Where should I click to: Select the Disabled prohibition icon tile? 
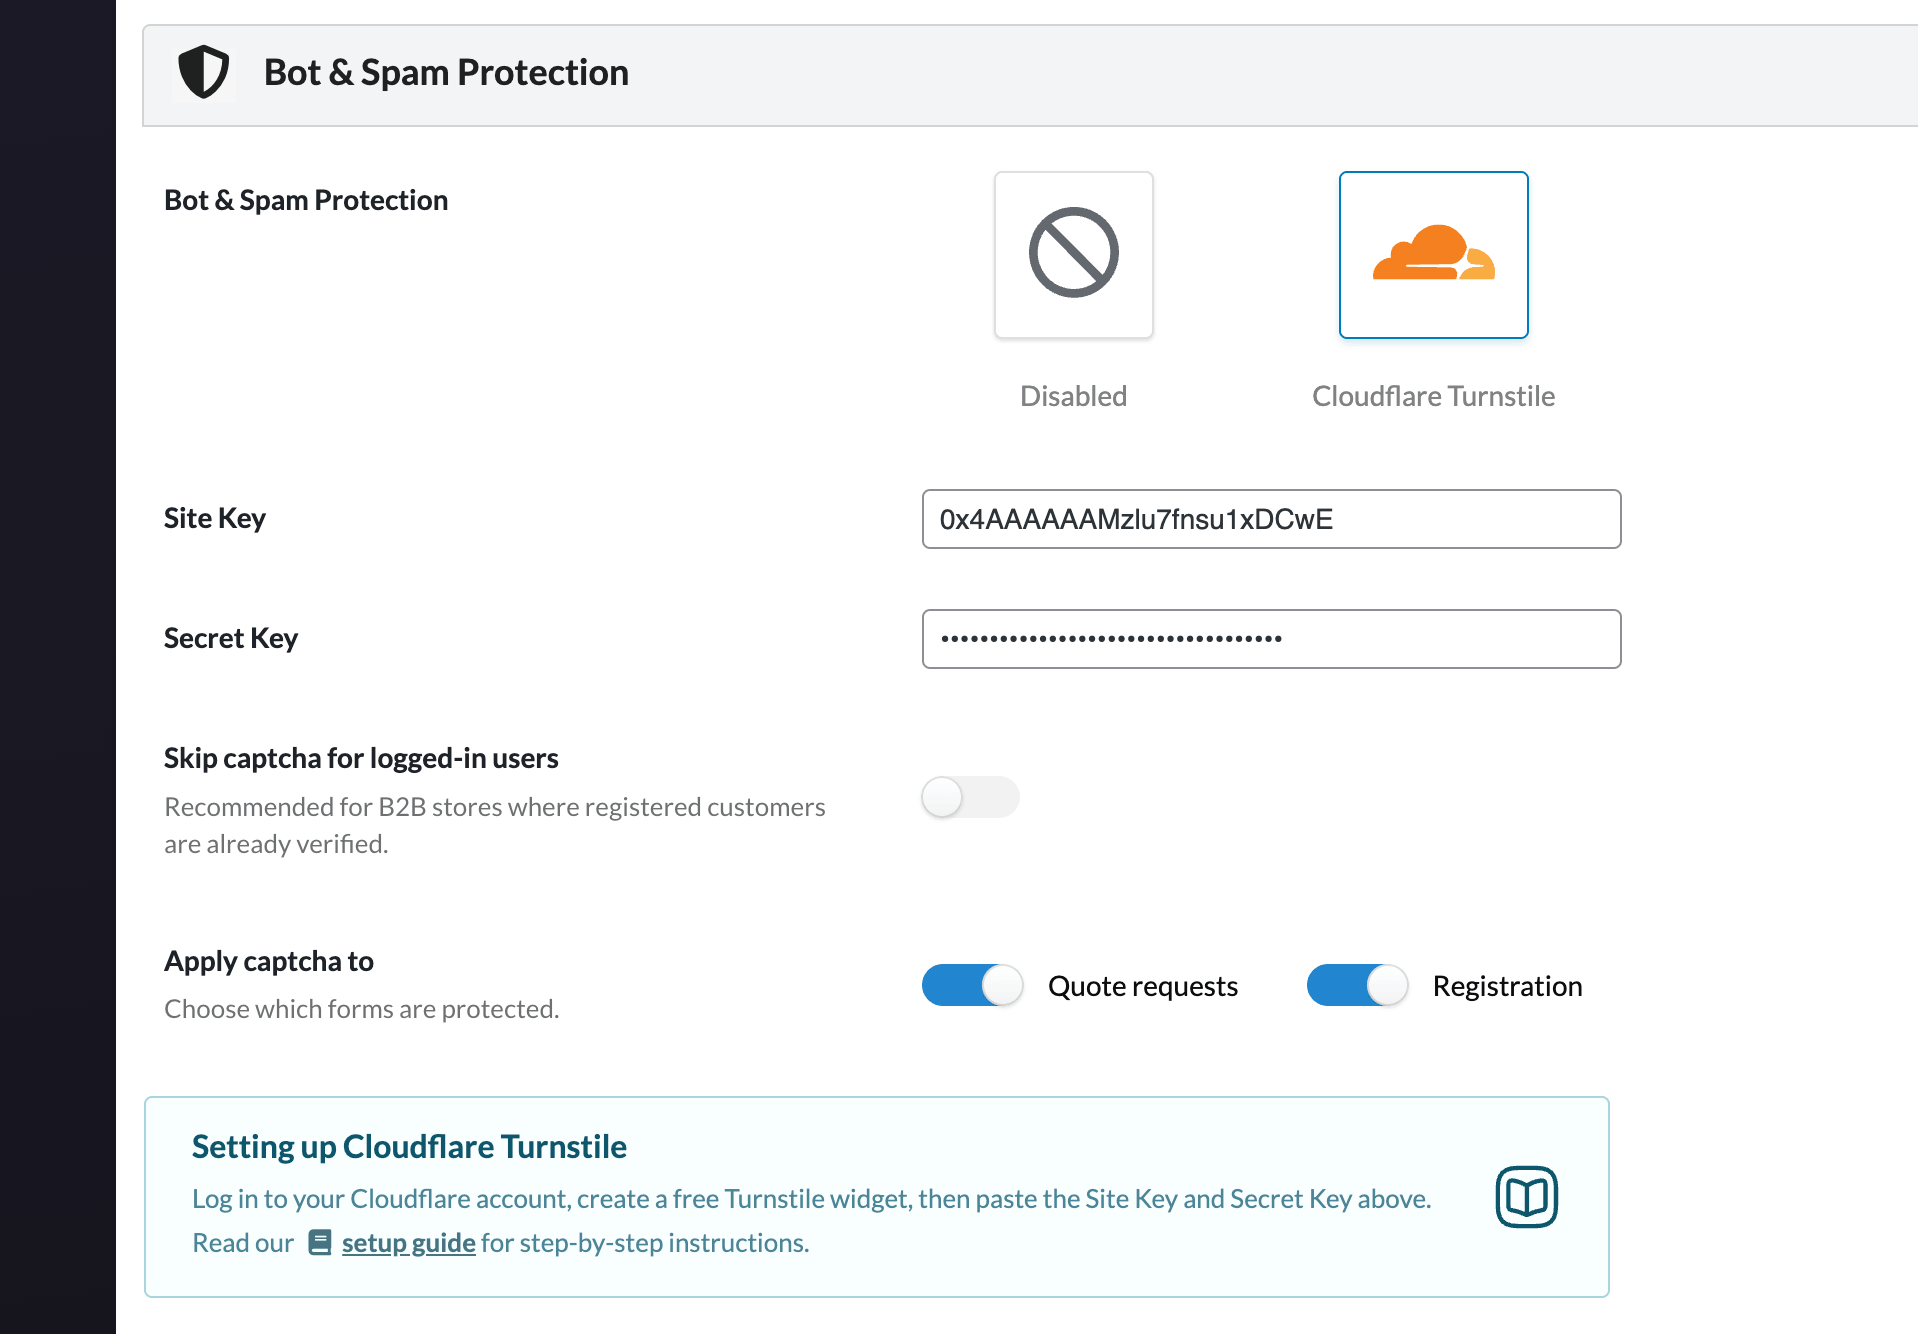(x=1073, y=255)
